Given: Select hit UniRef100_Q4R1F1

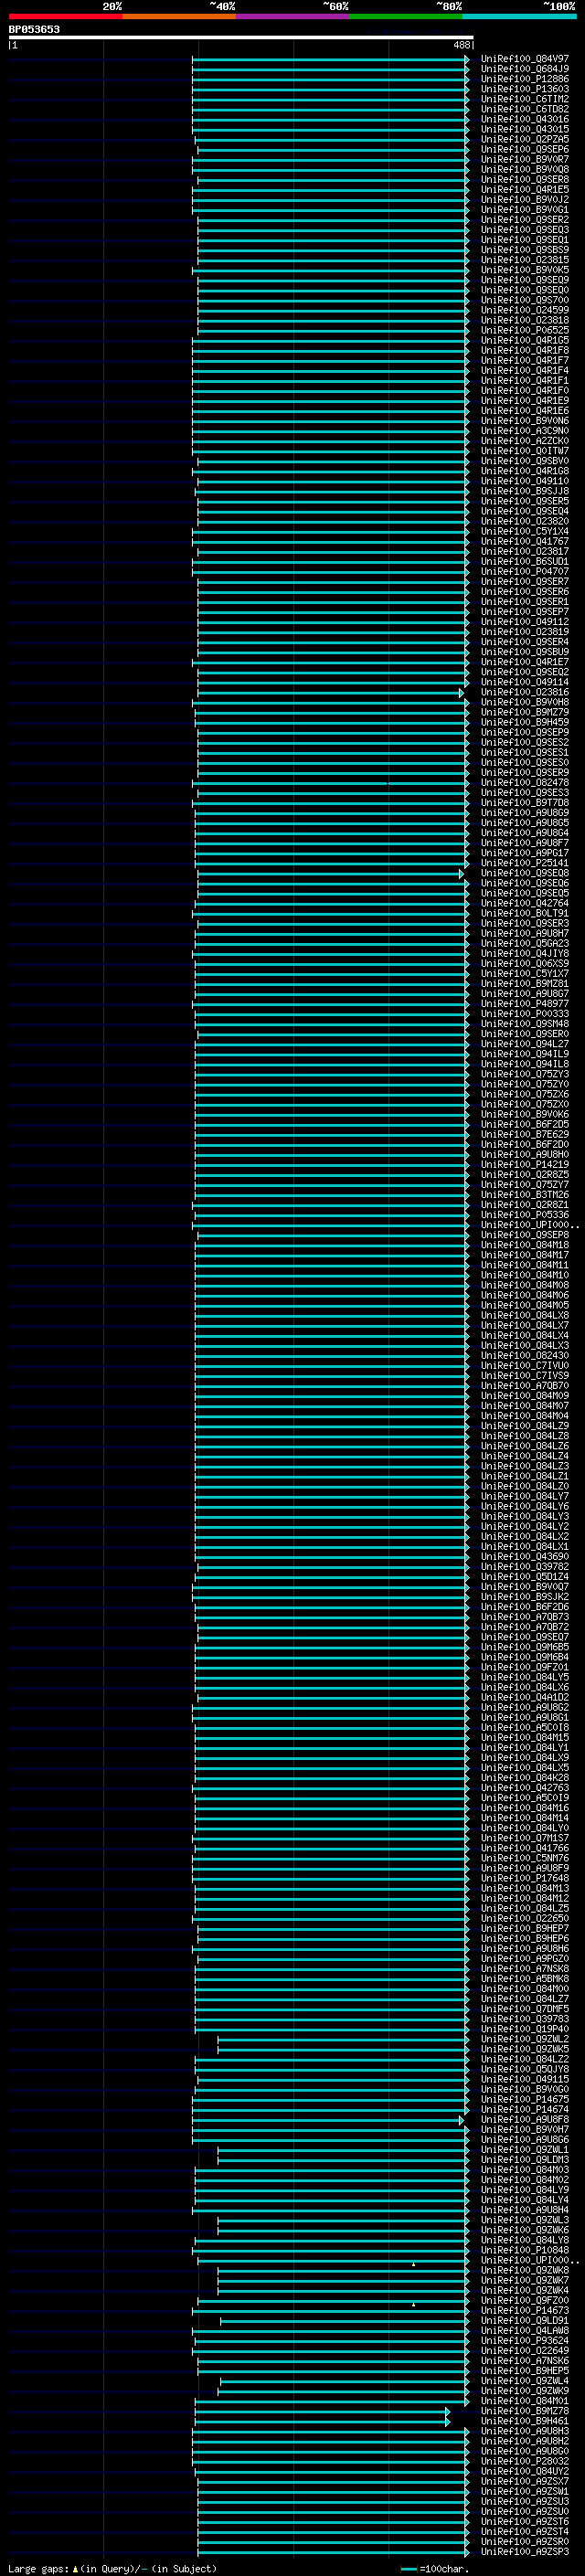Looking at the screenshot, I should 525,380.
